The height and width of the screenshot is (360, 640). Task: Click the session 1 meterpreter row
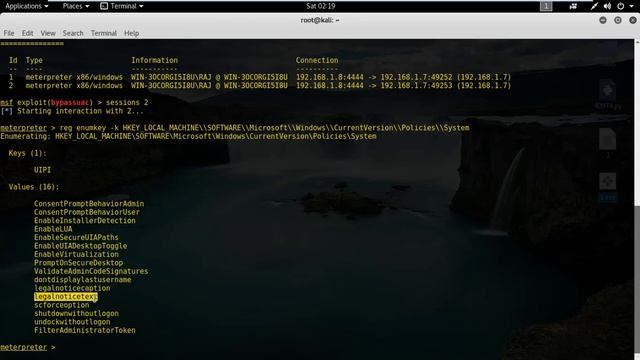260,77
